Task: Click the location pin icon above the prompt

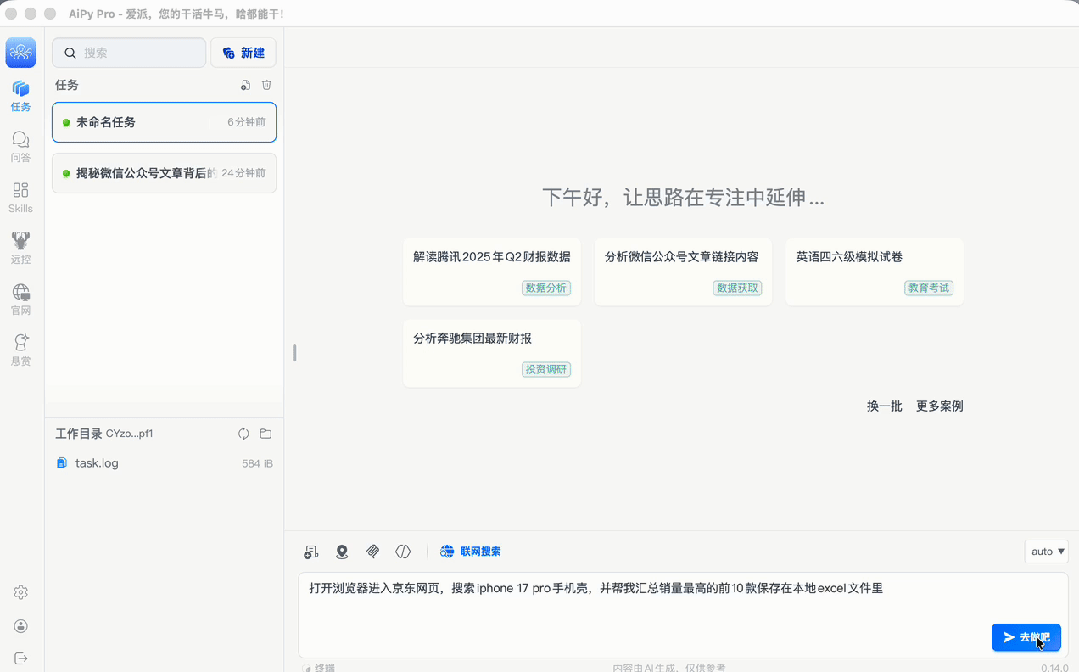Action: tap(342, 552)
